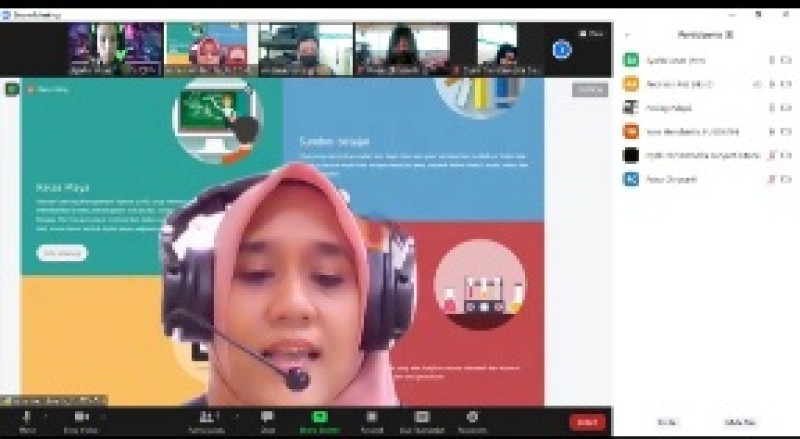Select fifth thumbnail in video strip
The image size is (800, 439).
coord(498,50)
